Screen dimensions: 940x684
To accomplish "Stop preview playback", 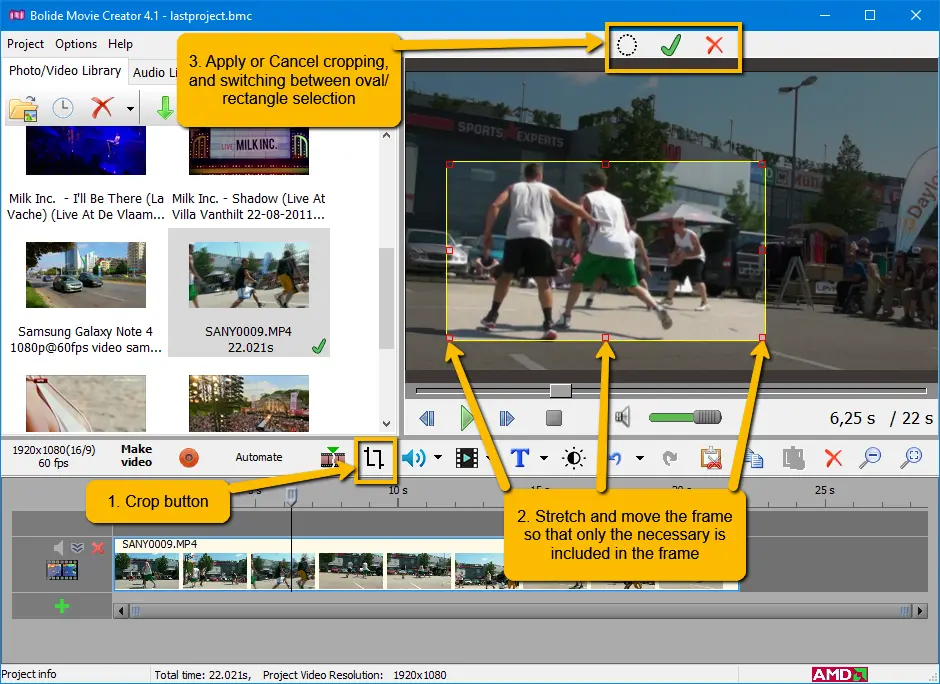I will (554, 418).
